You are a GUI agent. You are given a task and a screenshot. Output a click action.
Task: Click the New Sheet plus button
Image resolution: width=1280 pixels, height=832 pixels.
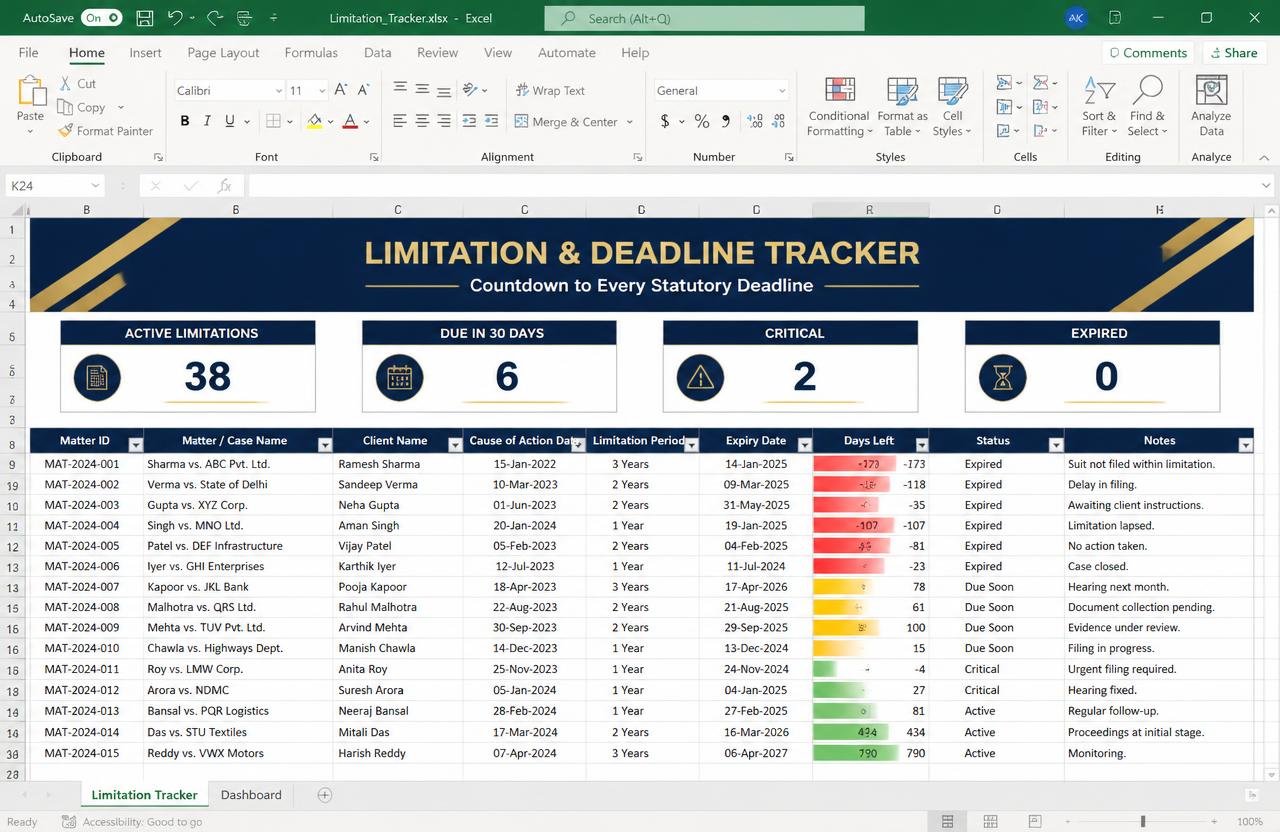coord(324,795)
